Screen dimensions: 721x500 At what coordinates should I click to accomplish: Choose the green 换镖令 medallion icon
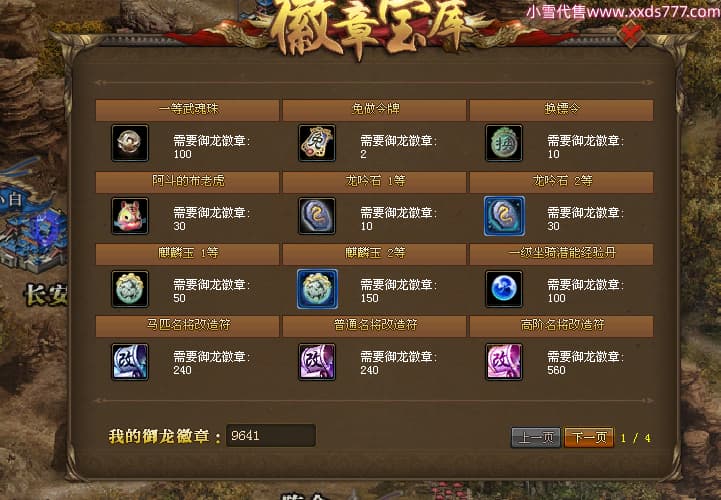click(504, 143)
